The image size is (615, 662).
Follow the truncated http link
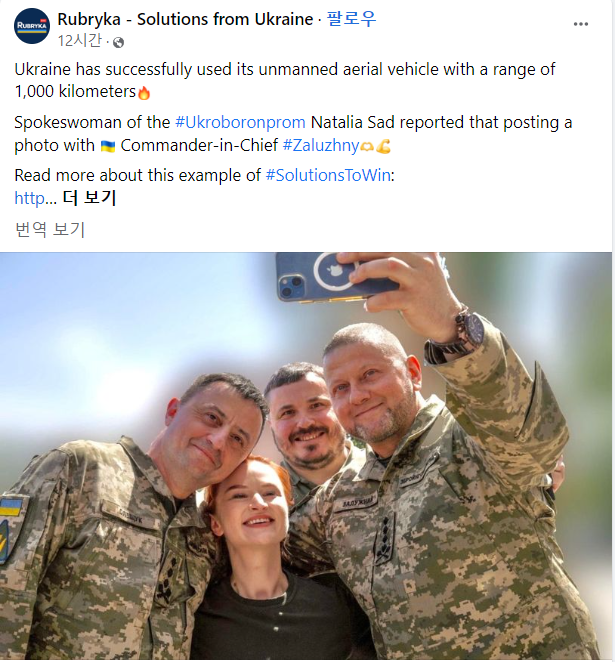(x=35, y=198)
